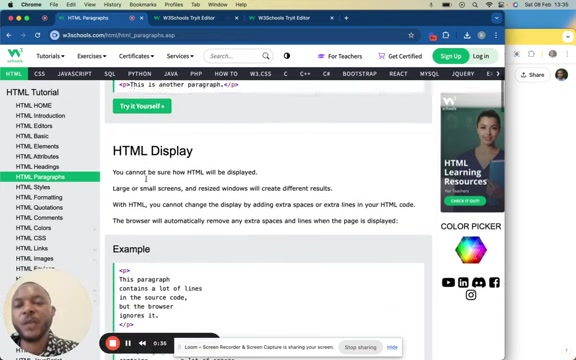The width and height of the screenshot is (576, 360).
Task: Select the SQL topic tab
Action: (109, 74)
